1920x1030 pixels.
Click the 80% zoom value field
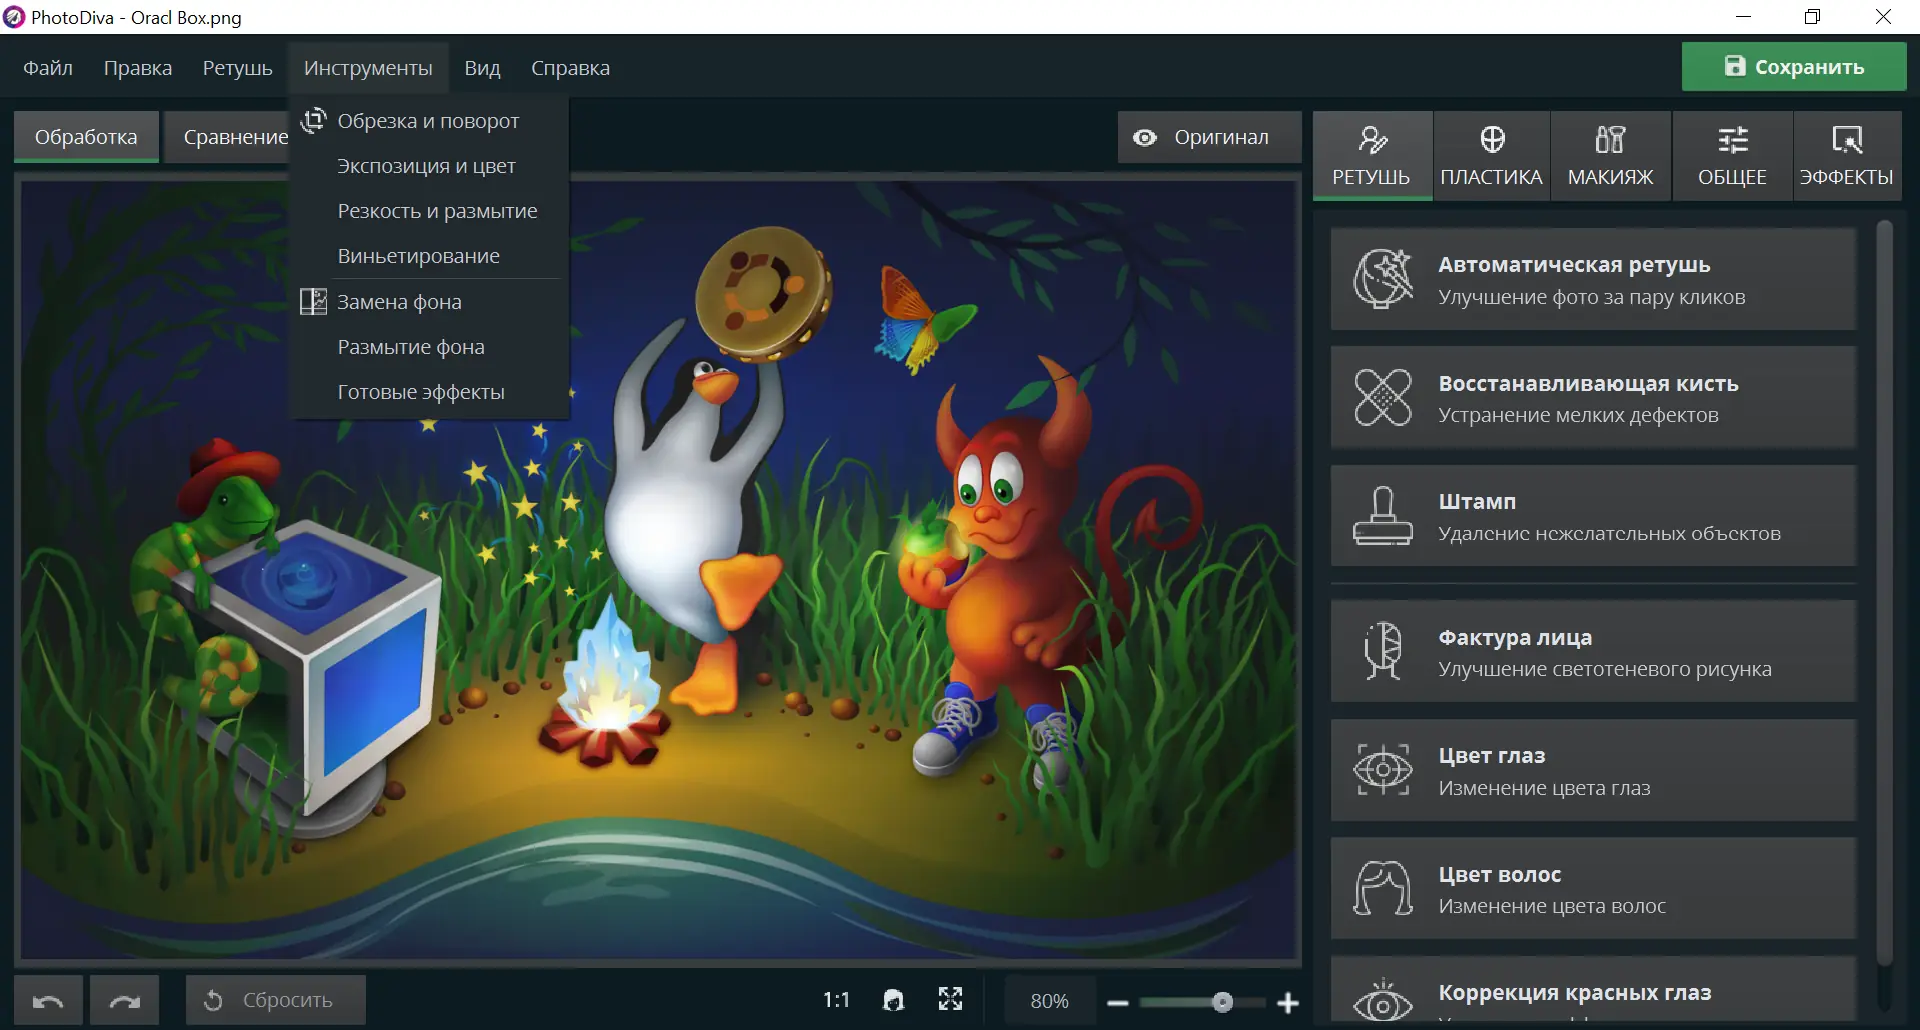point(1049,1001)
